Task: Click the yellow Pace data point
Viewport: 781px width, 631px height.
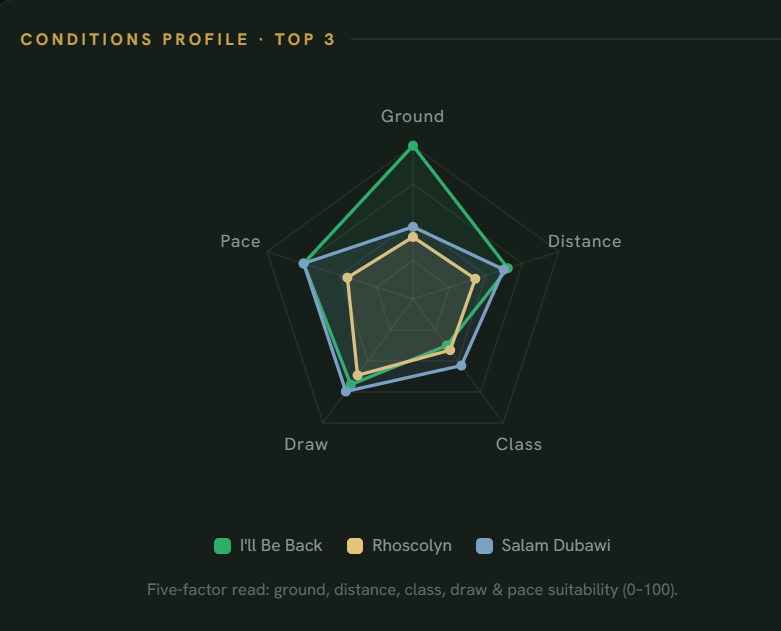Action: coord(347,277)
